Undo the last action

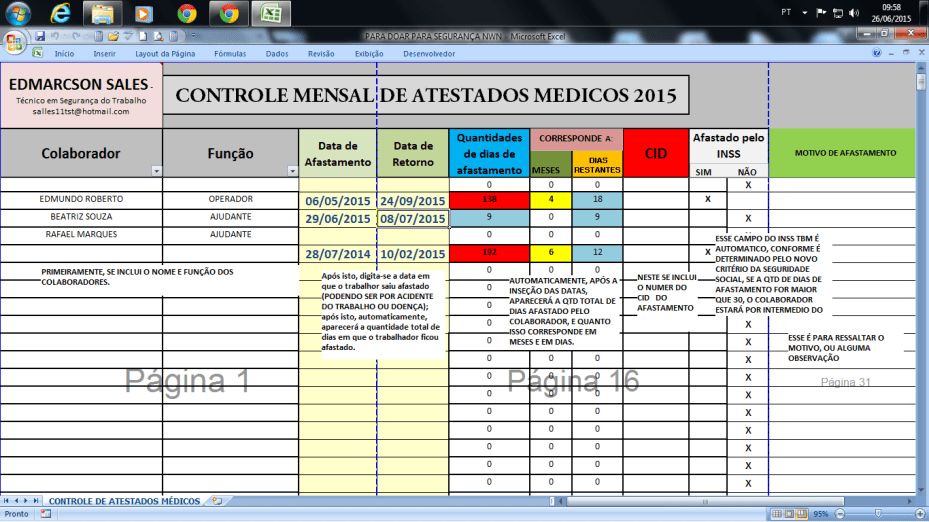[55, 36]
